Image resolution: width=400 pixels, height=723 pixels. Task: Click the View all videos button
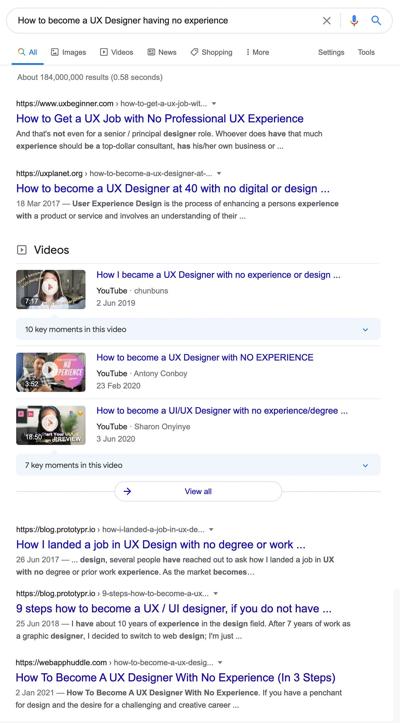(x=198, y=491)
